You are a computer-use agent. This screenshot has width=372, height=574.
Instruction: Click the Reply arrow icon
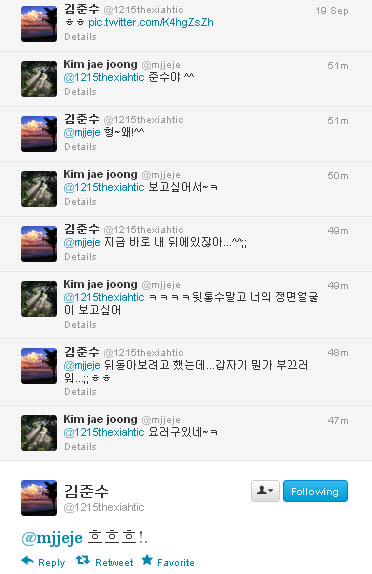27,560
